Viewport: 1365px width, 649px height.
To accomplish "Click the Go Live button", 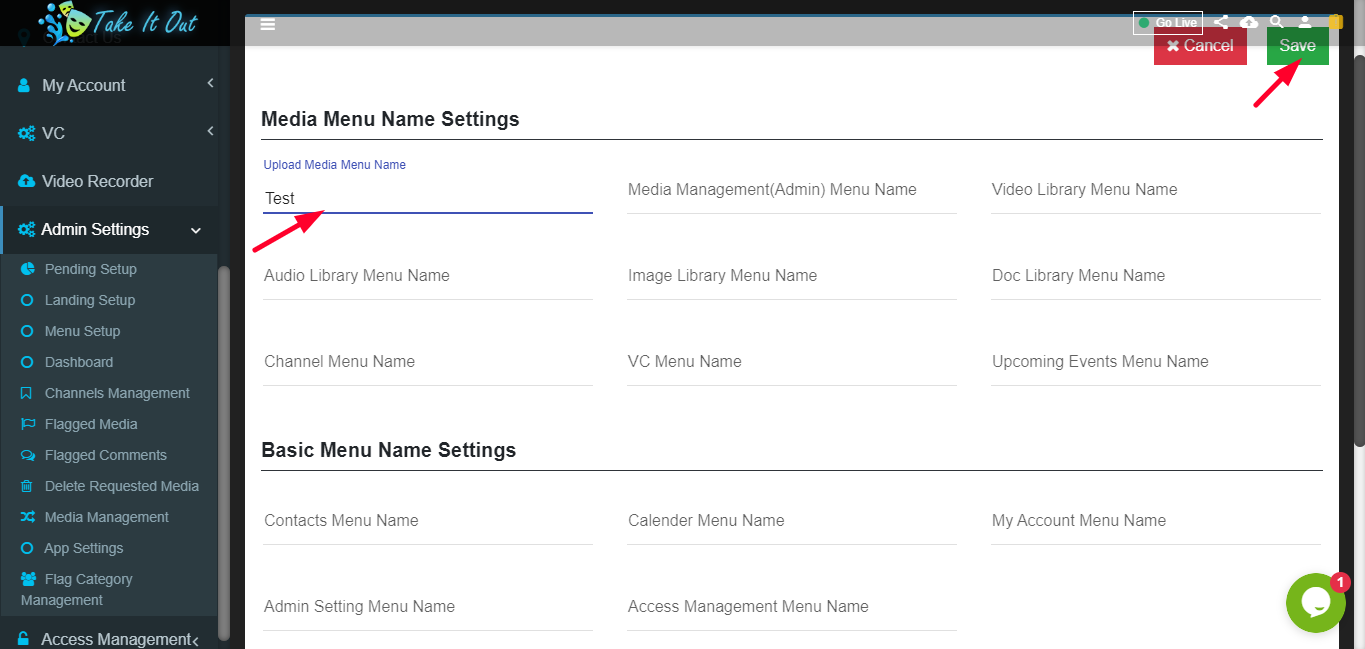I will click(x=1167, y=22).
